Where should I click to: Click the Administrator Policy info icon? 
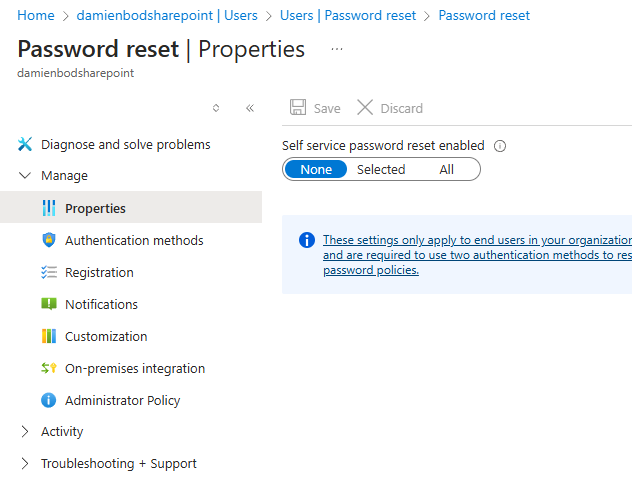(x=49, y=400)
